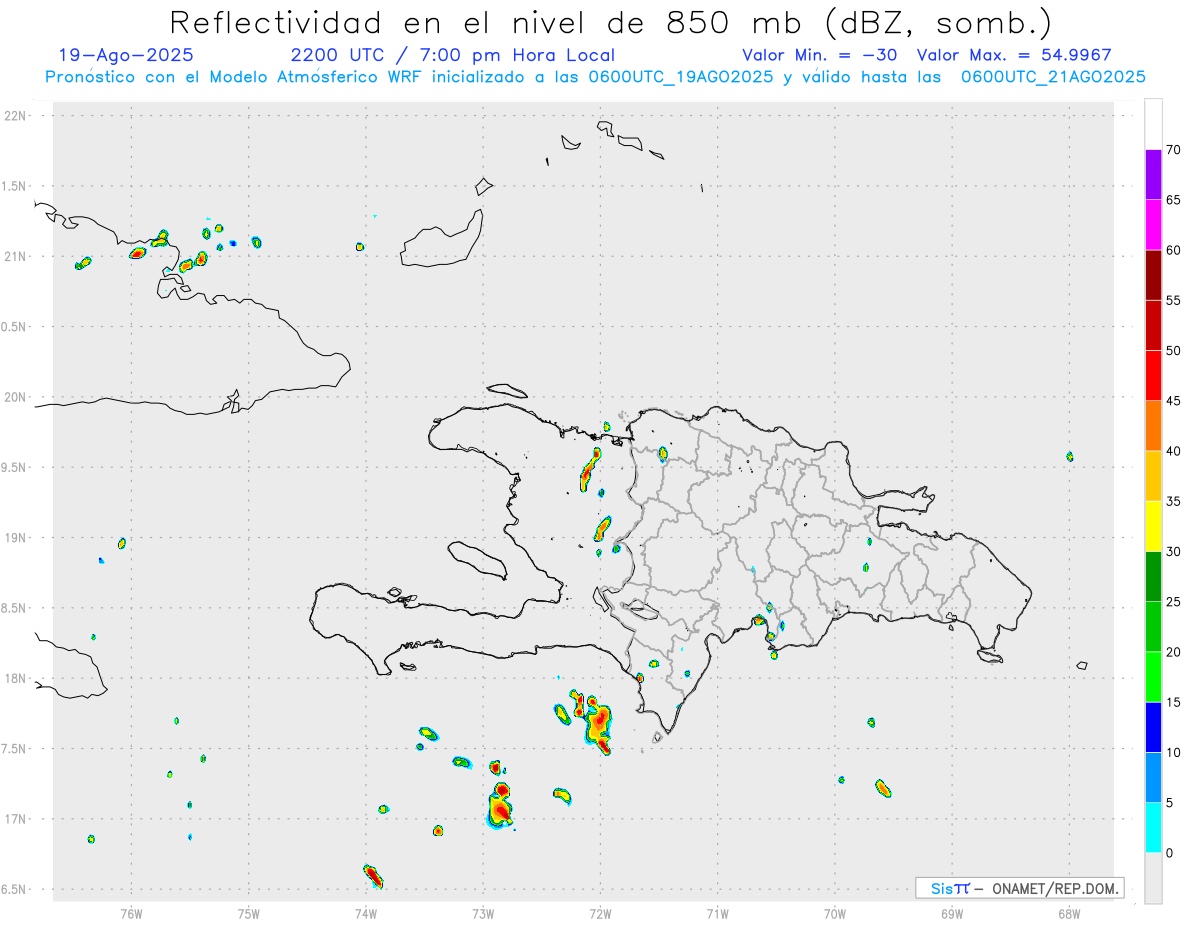Click the '74W' longitude label
Screen dimensions: 1200x927
[366, 913]
